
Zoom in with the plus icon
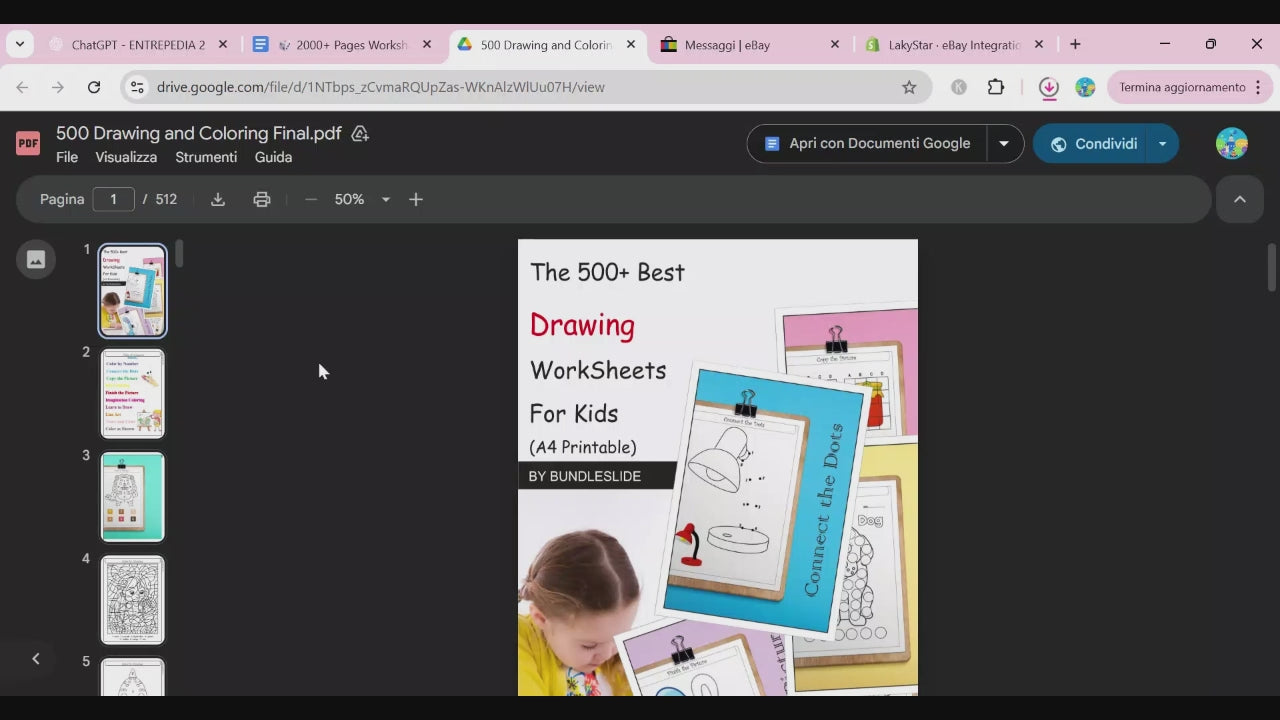pyautogui.click(x=416, y=199)
